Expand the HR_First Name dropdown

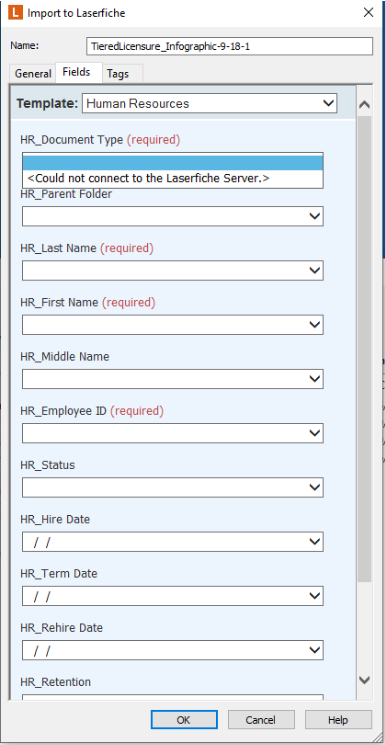[x=314, y=325]
